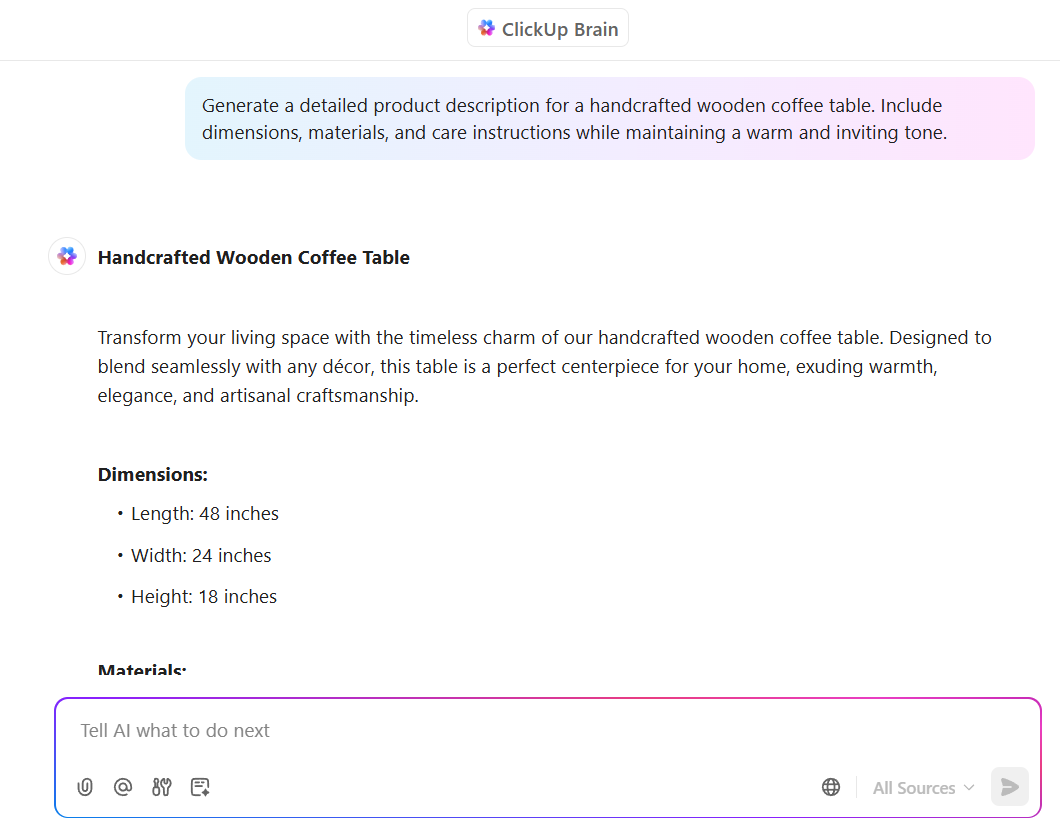
Task: Expand the All Sources dropdown
Action: (923, 788)
